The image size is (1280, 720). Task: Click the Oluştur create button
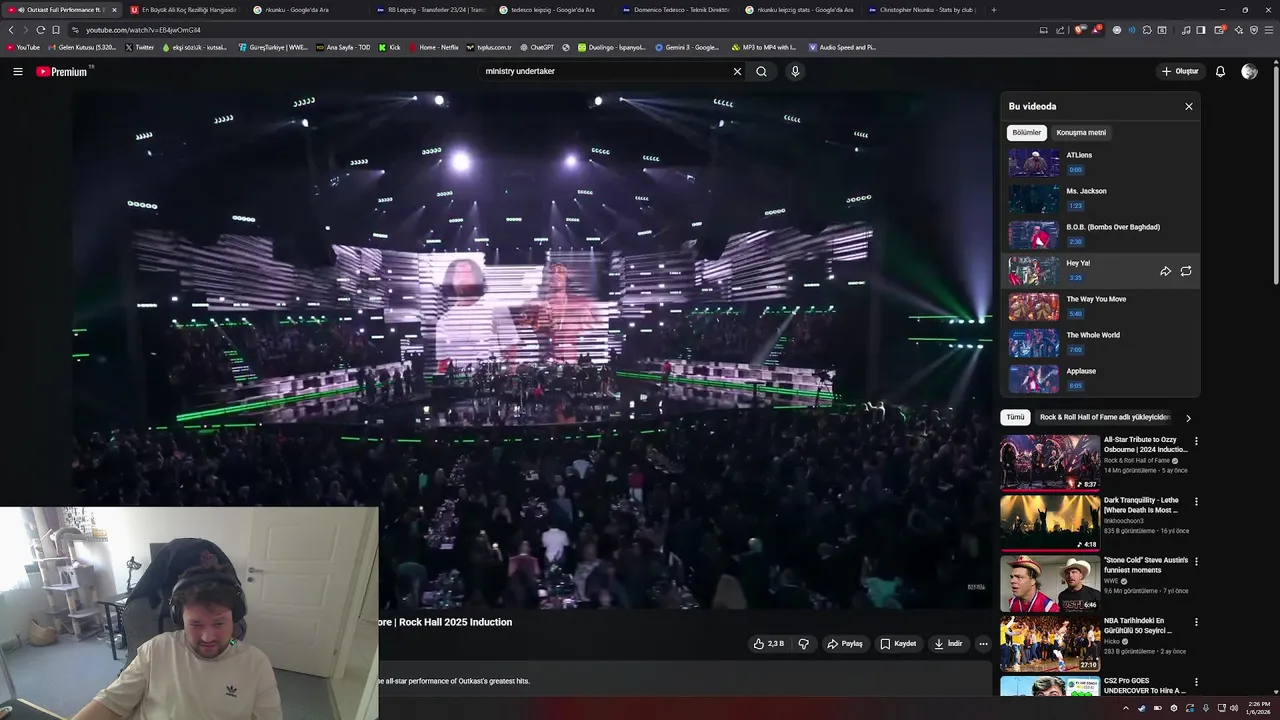1180,72
